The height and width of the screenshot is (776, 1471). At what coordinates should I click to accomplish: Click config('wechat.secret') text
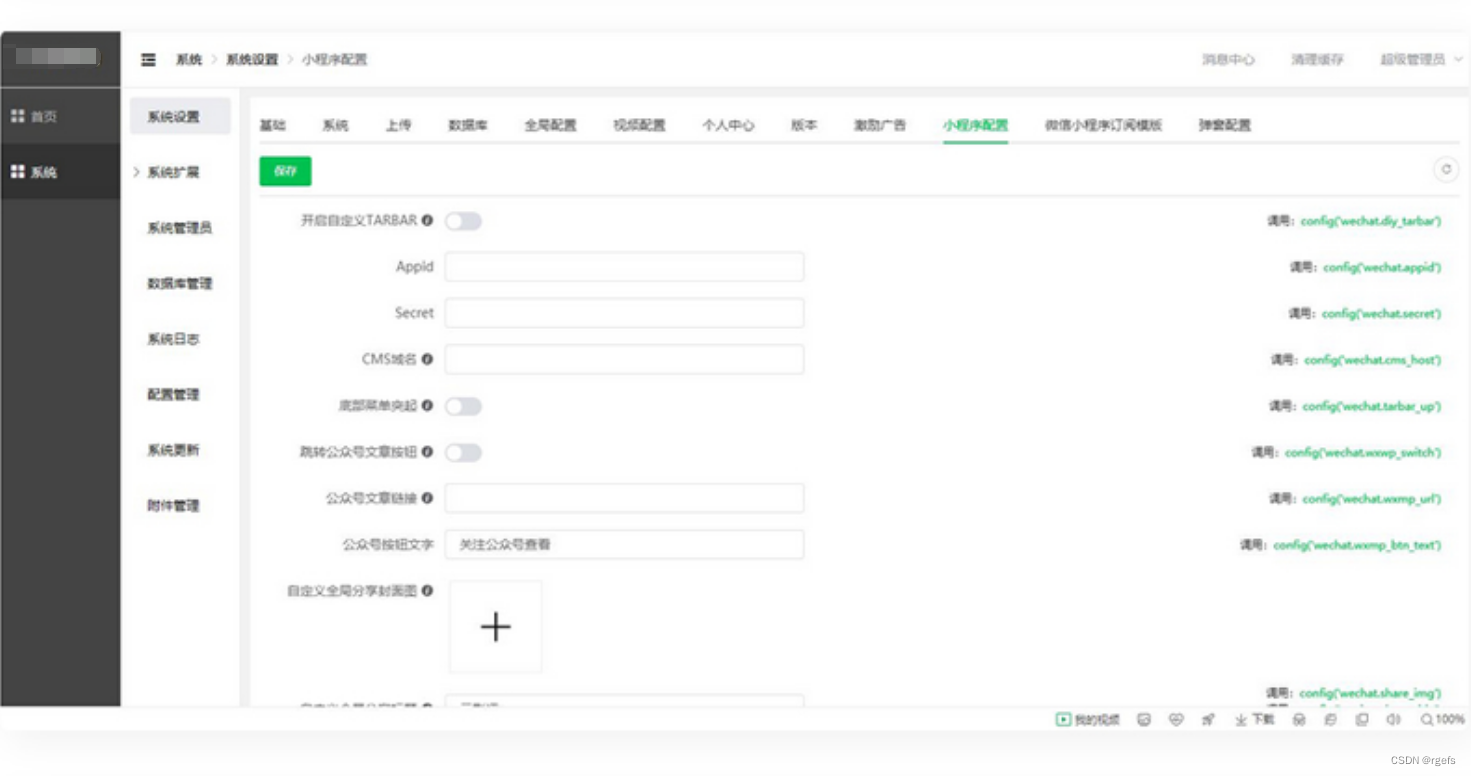click(1382, 313)
